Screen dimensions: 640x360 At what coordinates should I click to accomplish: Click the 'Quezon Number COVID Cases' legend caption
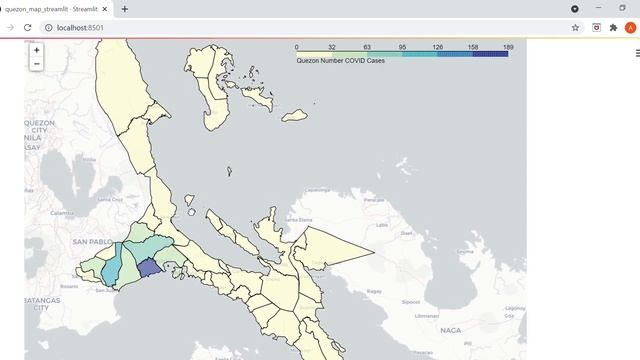coord(340,61)
